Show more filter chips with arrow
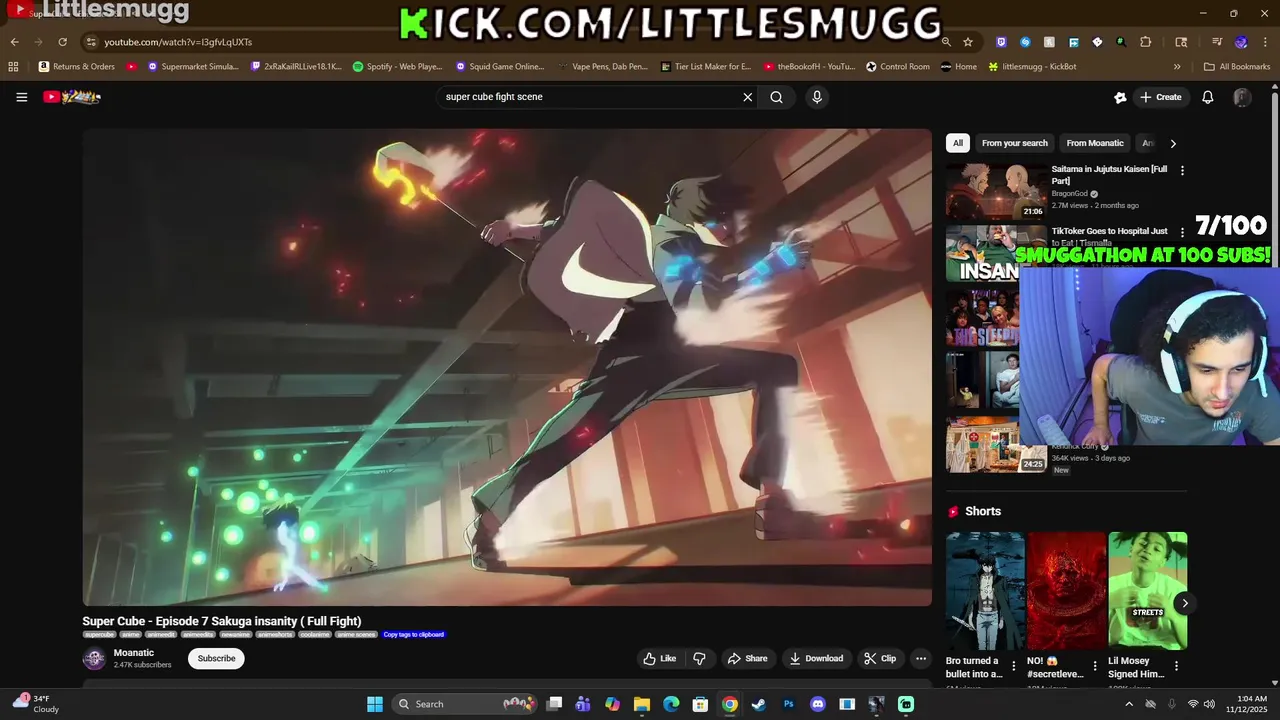Screen dimensions: 1280x720 (x=1173, y=143)
